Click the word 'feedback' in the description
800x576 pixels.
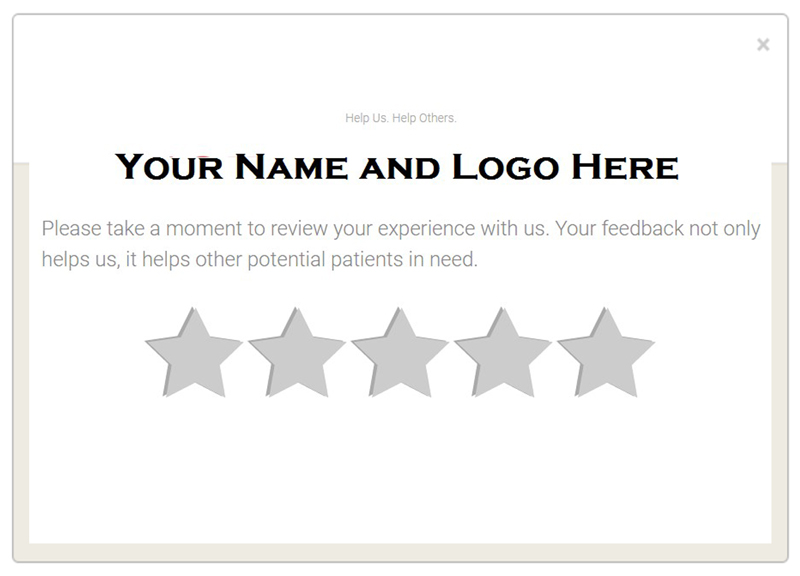(642, 228)
